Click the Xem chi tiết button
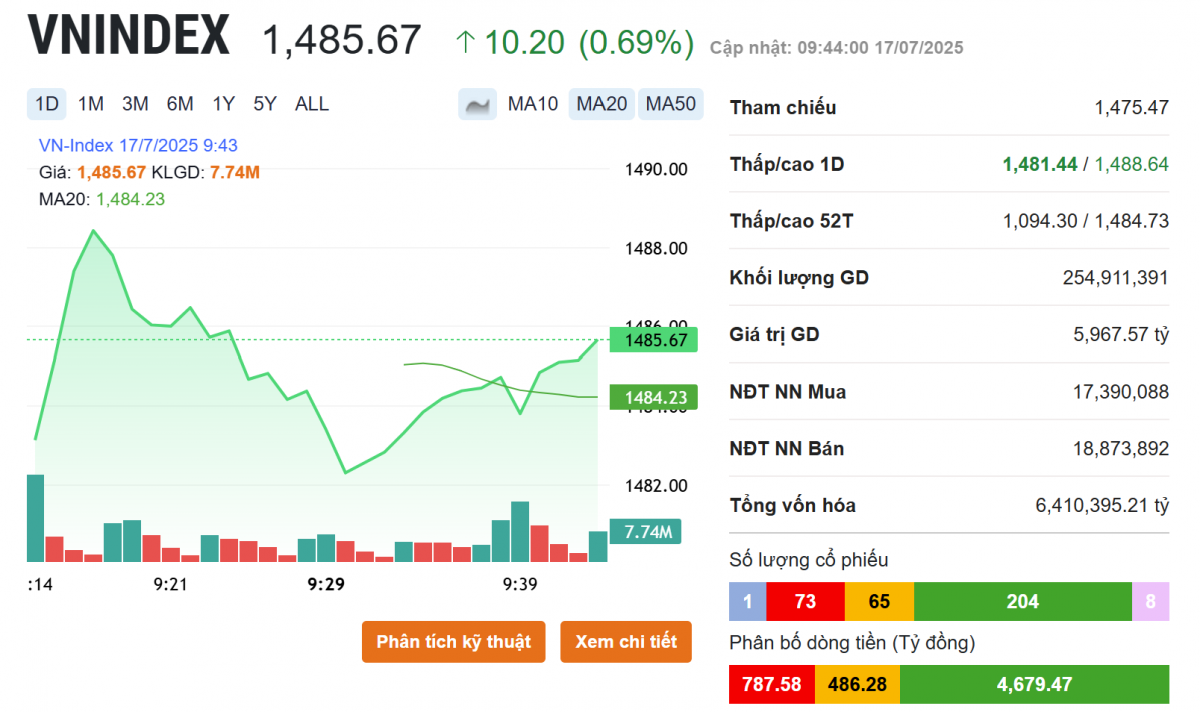 (x=626, y=642)
